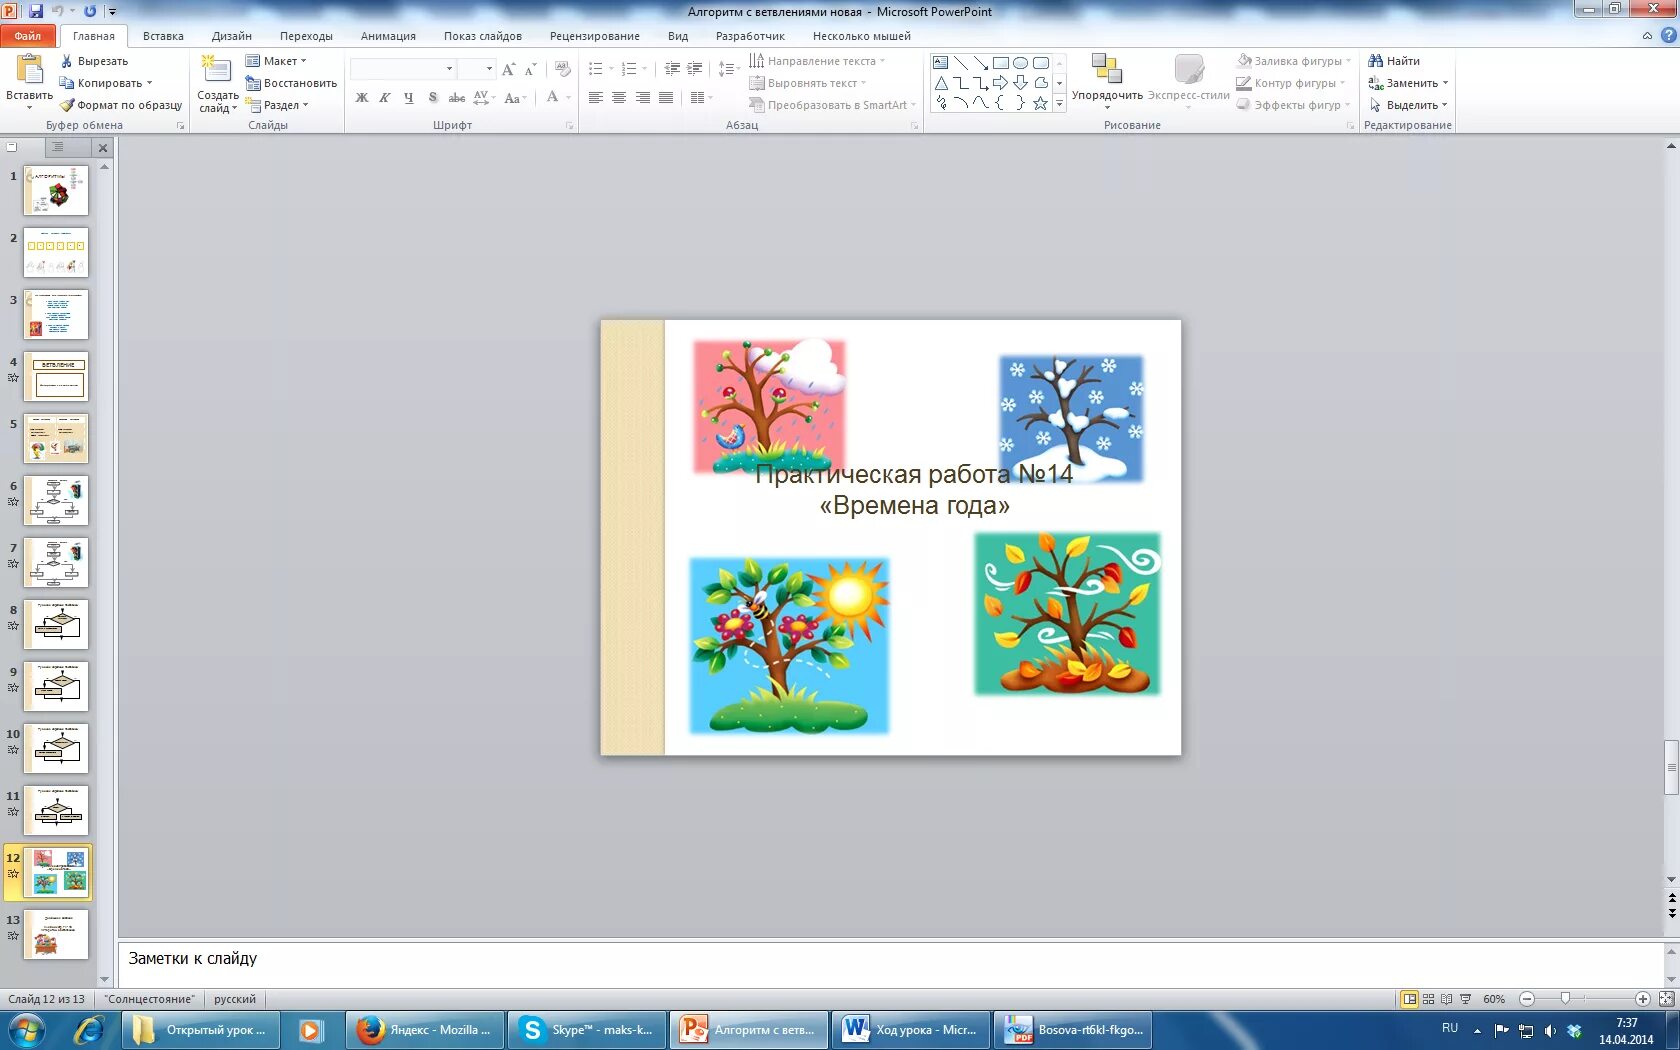1680x1050 pixels.
Task: Open the File (Файл) tab
Action: click(27, 36)
